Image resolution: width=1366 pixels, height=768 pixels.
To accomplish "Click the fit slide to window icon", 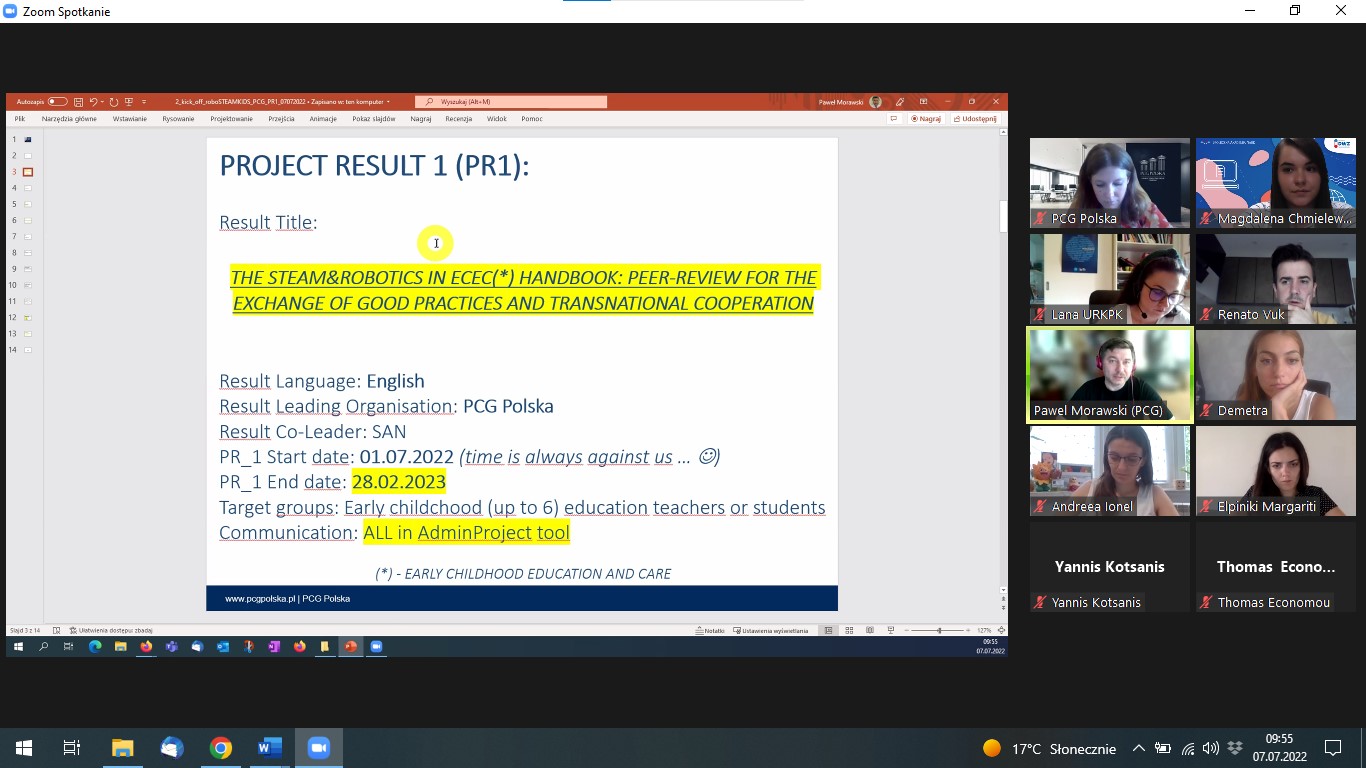I will (1001, 631).
